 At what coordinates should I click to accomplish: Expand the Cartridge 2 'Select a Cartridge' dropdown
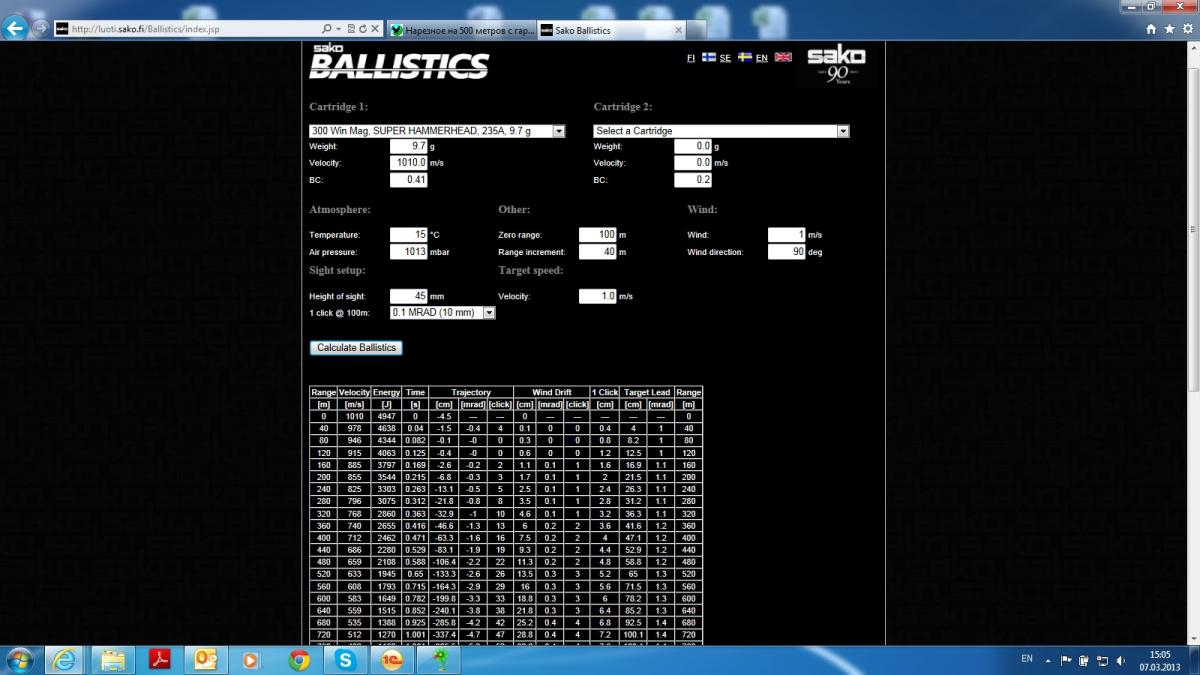tap(843, 131)
